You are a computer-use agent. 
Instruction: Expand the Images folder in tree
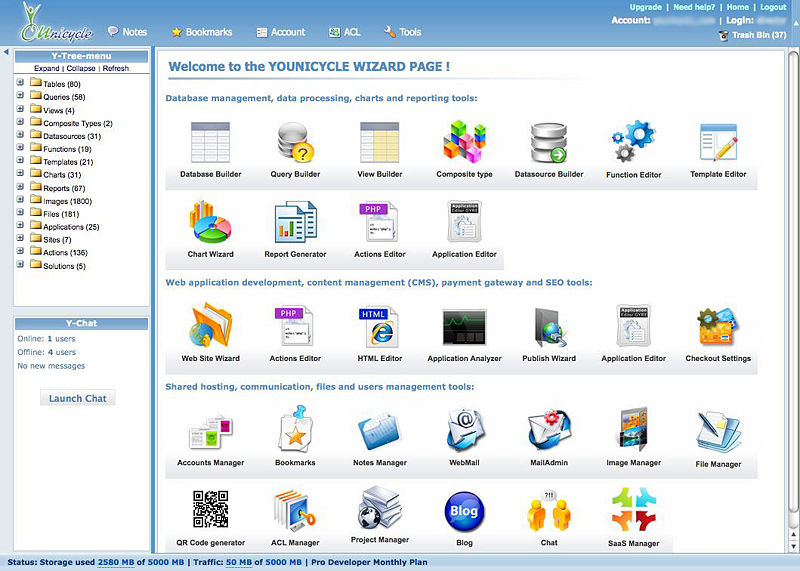[20, 201]
